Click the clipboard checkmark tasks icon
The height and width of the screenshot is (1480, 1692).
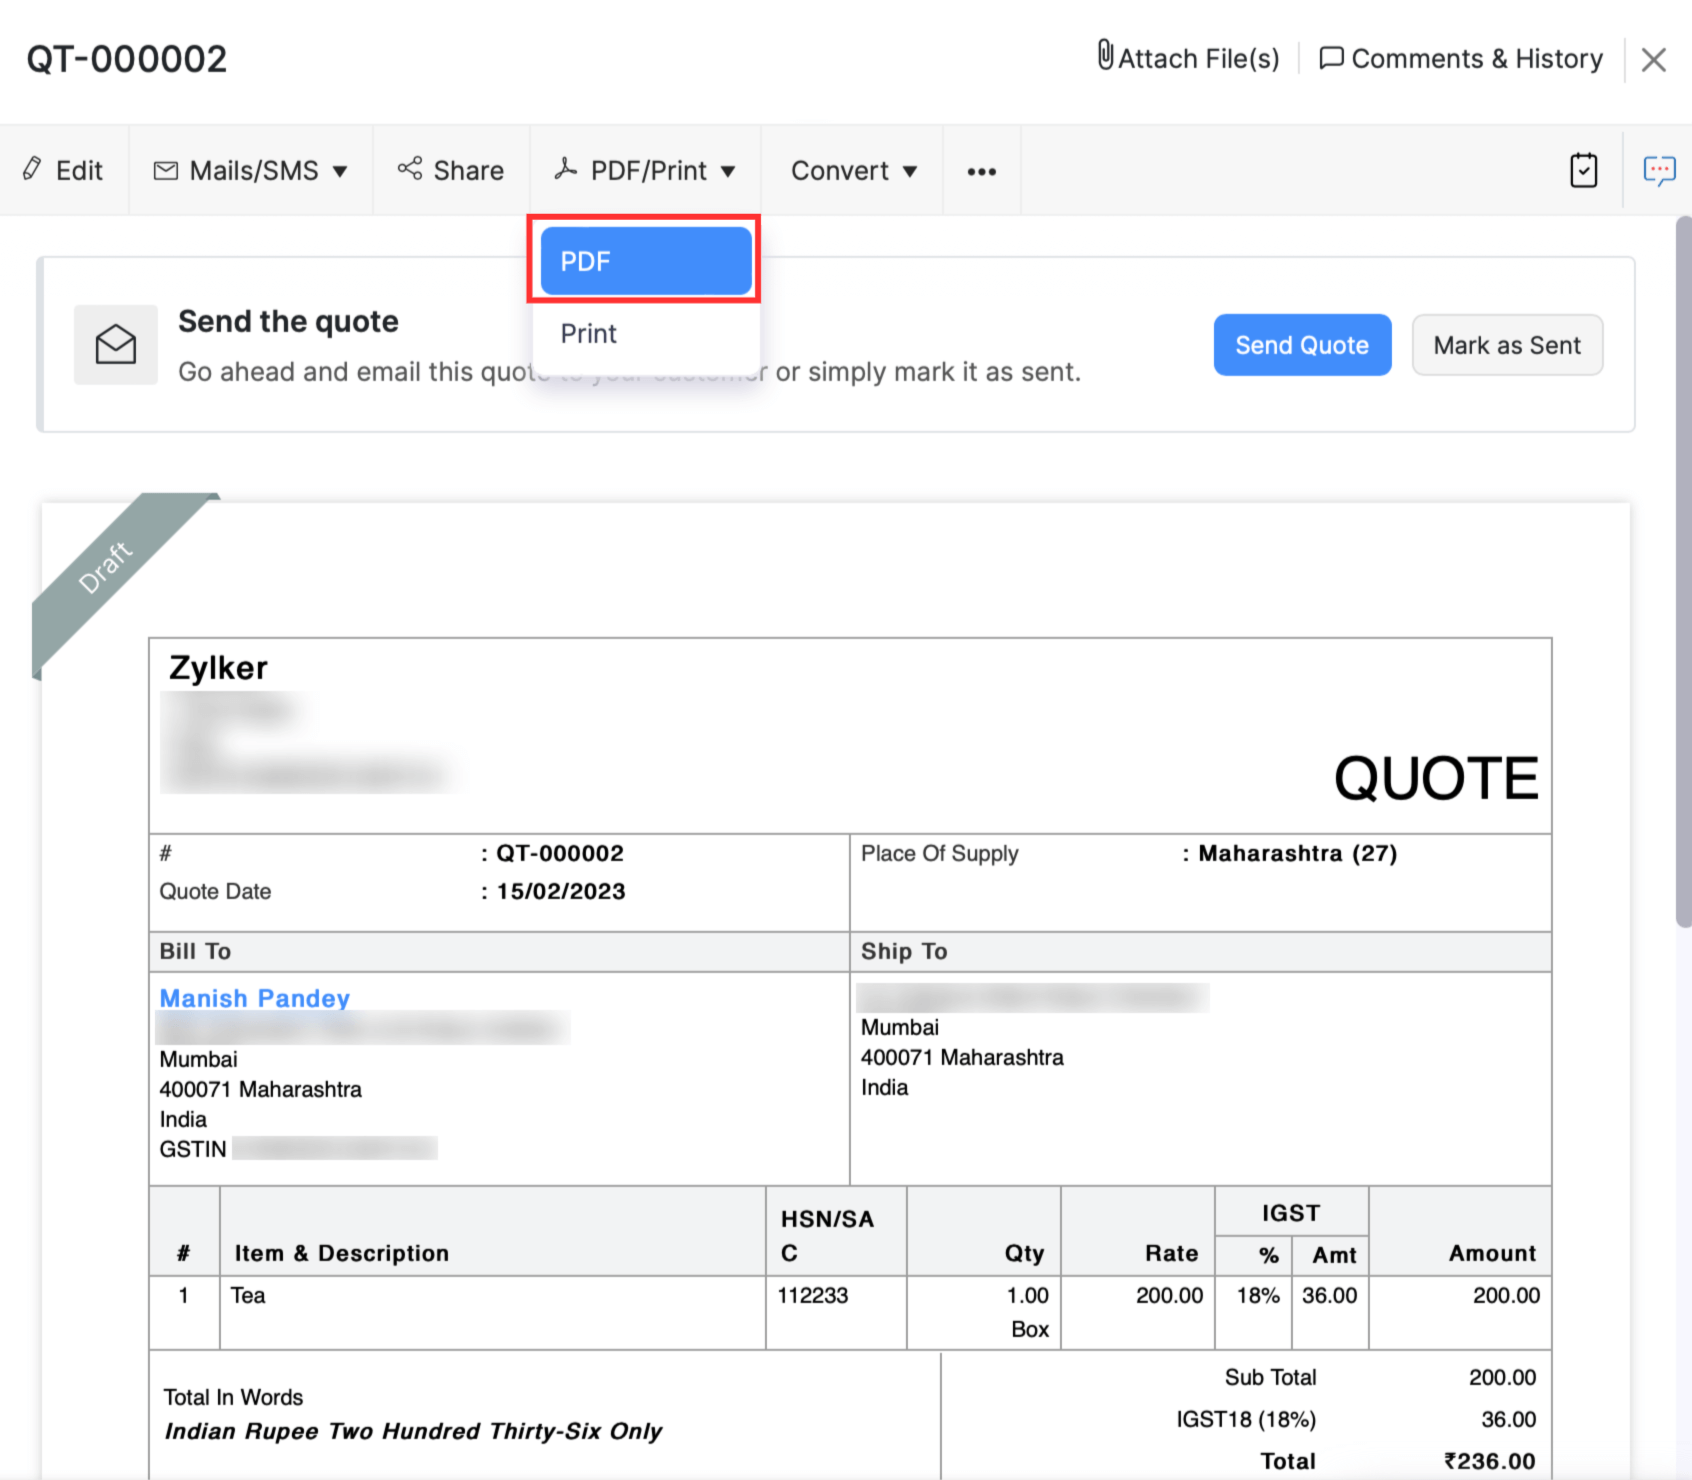pos(1583,170)
